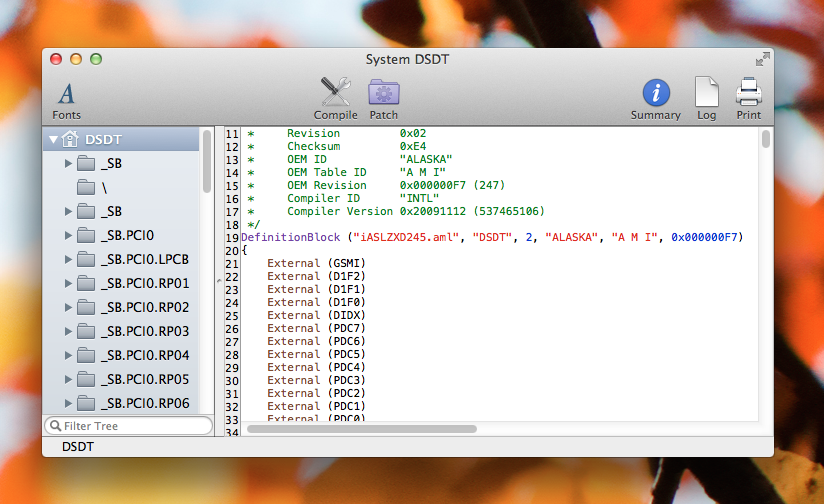Click the OEM Revision line

tap(396, 186)
